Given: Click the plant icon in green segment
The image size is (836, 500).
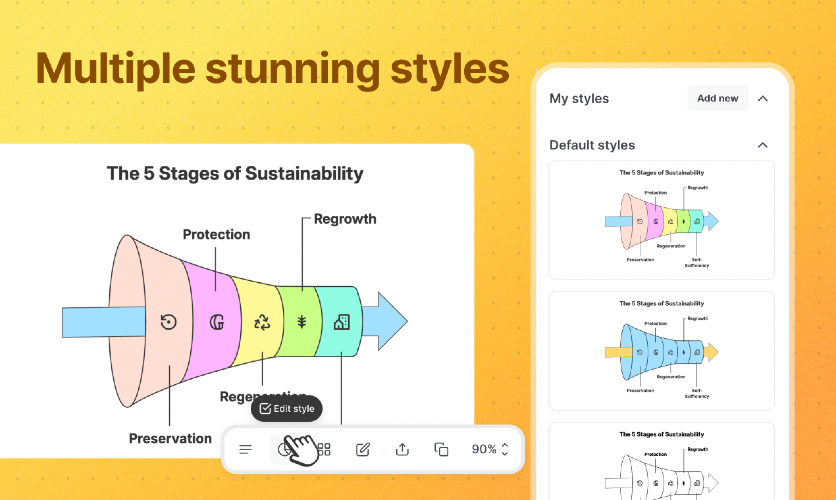Looking at the screenshot, I should [302, 321].
